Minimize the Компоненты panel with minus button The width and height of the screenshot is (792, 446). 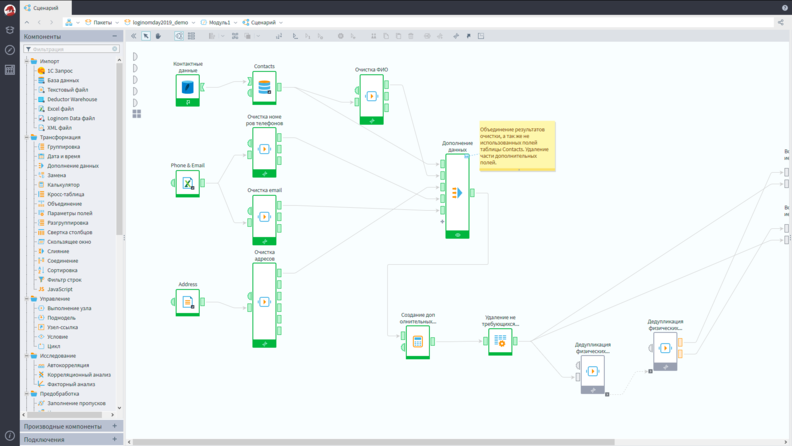pyautogui.click(x=115, y=36)
